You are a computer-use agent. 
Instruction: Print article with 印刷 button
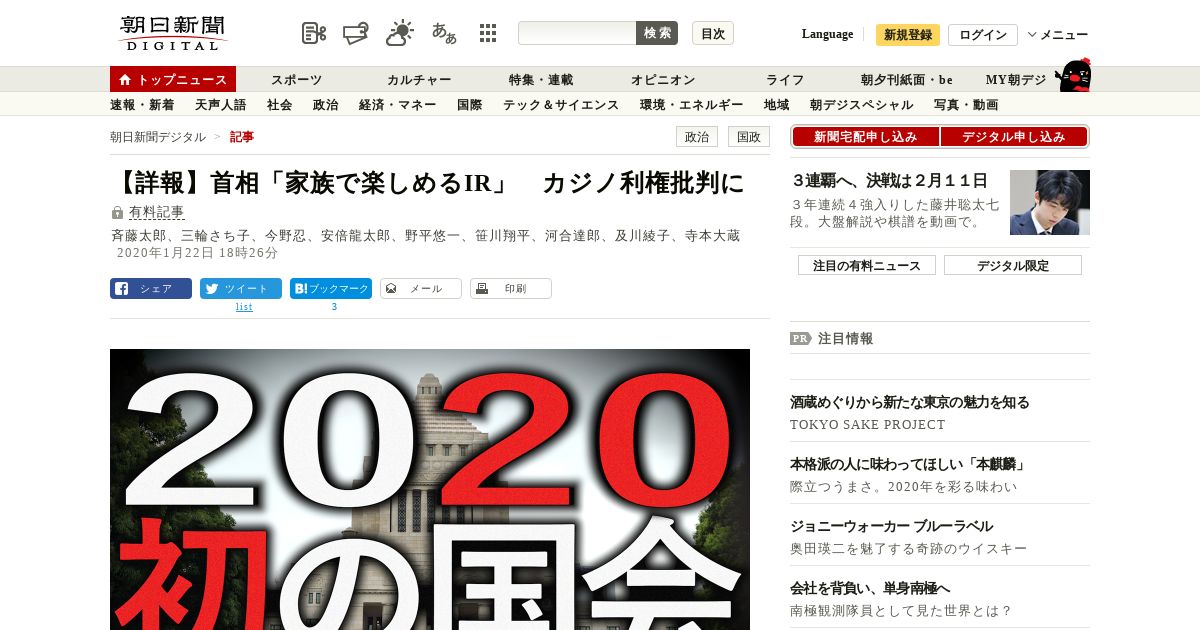coord(511,289)
